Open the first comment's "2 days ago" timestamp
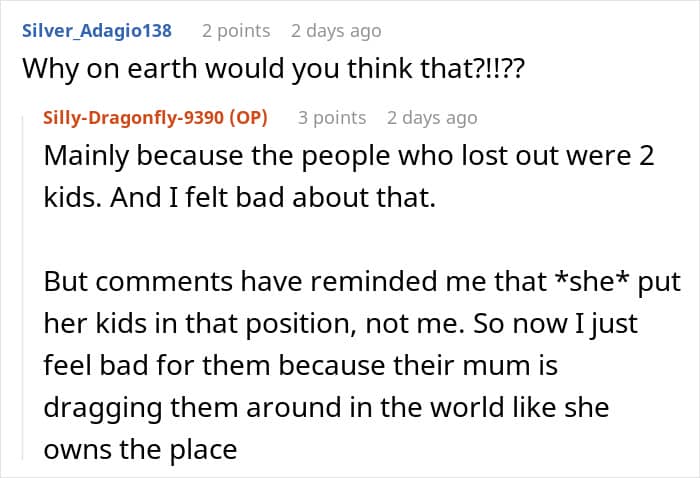 [x=336, y=30]
